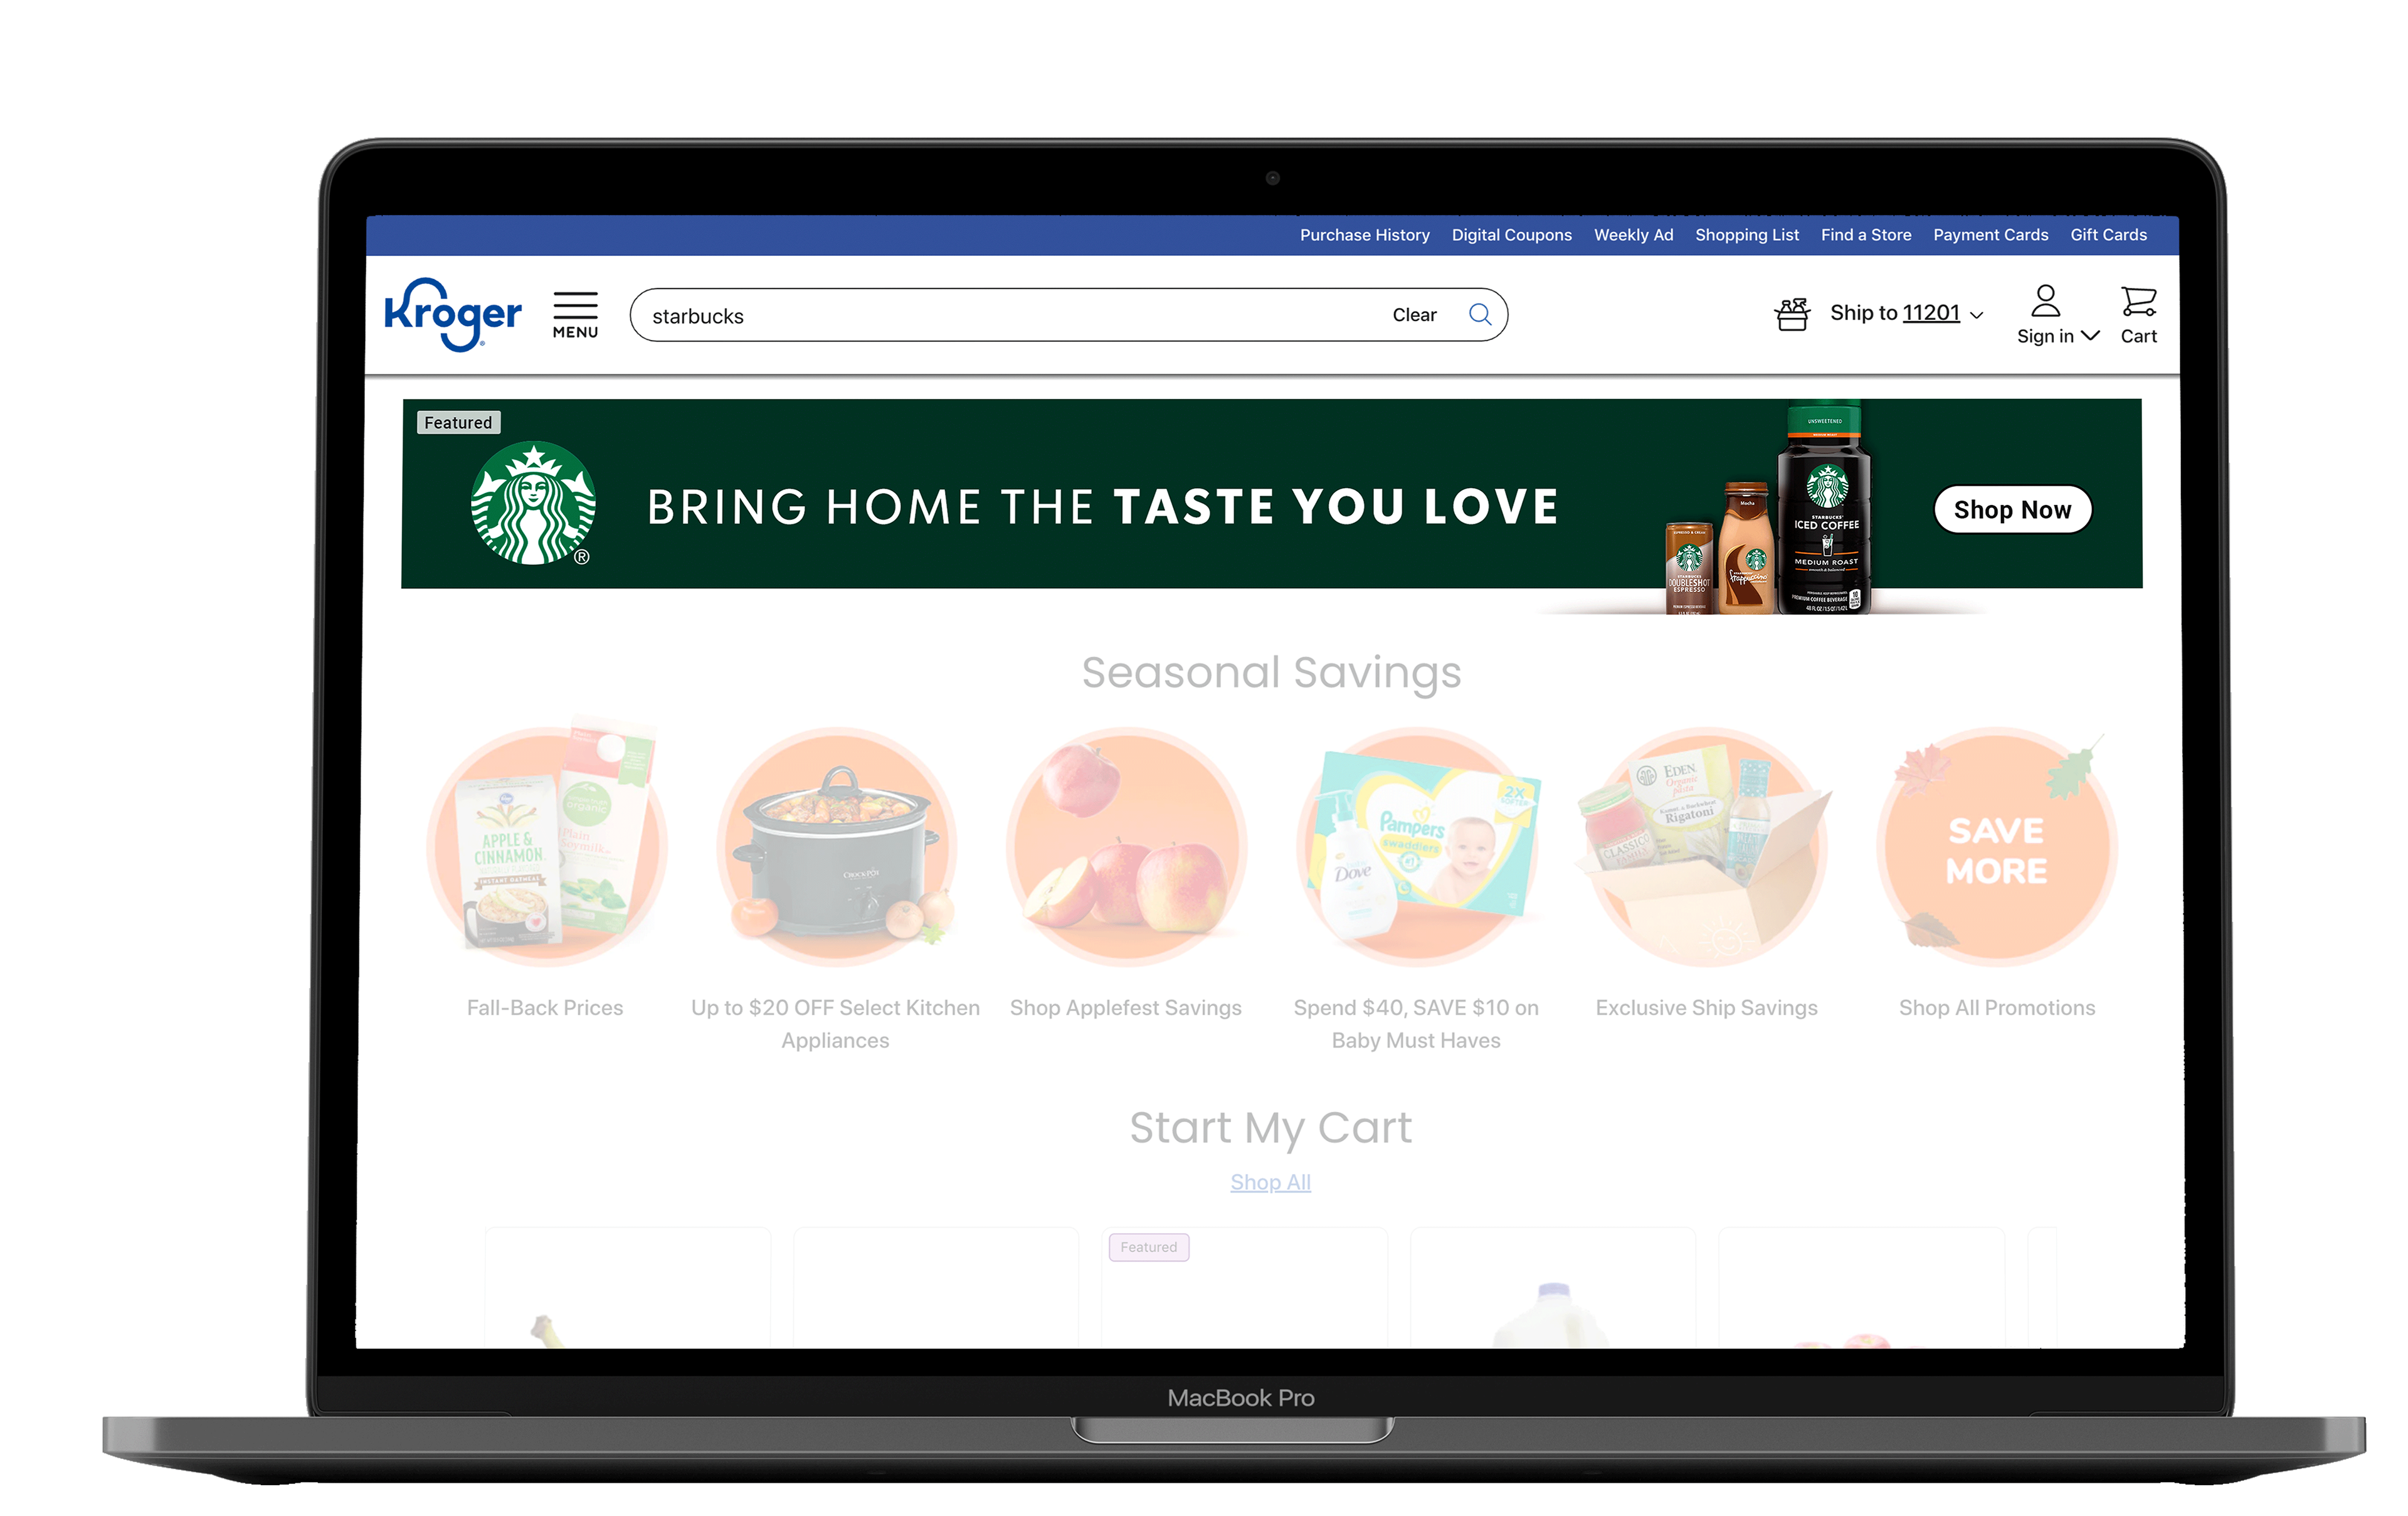Click the Start My Cart heading

(1270, 1129)
